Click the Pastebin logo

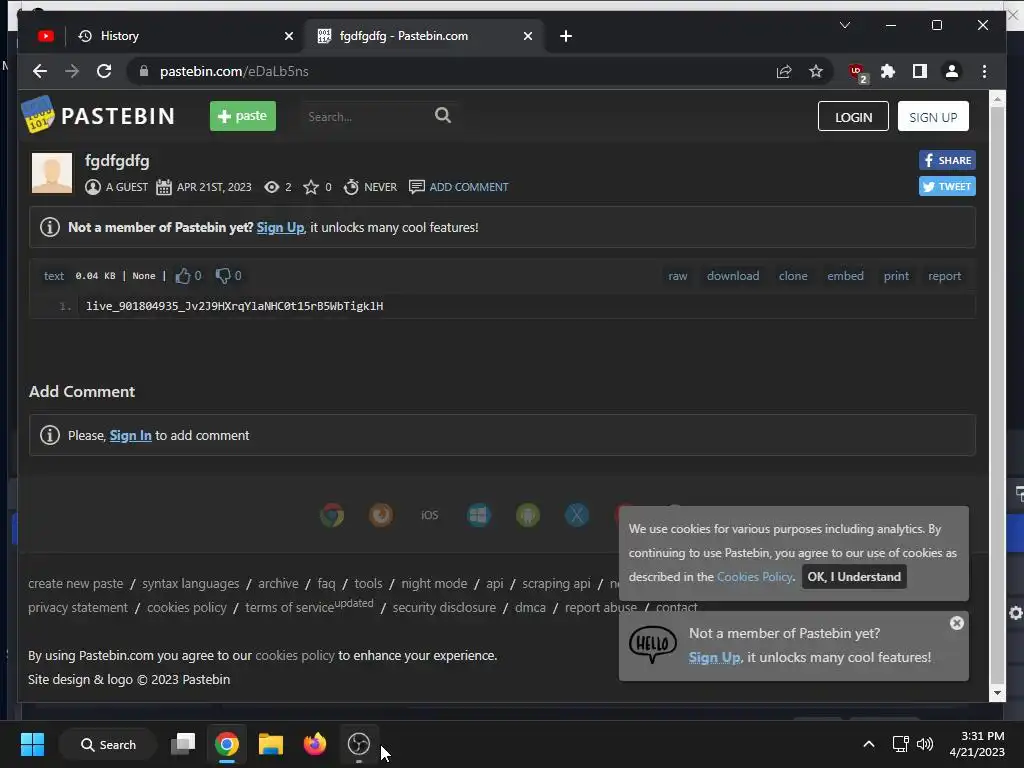[98, 115]
